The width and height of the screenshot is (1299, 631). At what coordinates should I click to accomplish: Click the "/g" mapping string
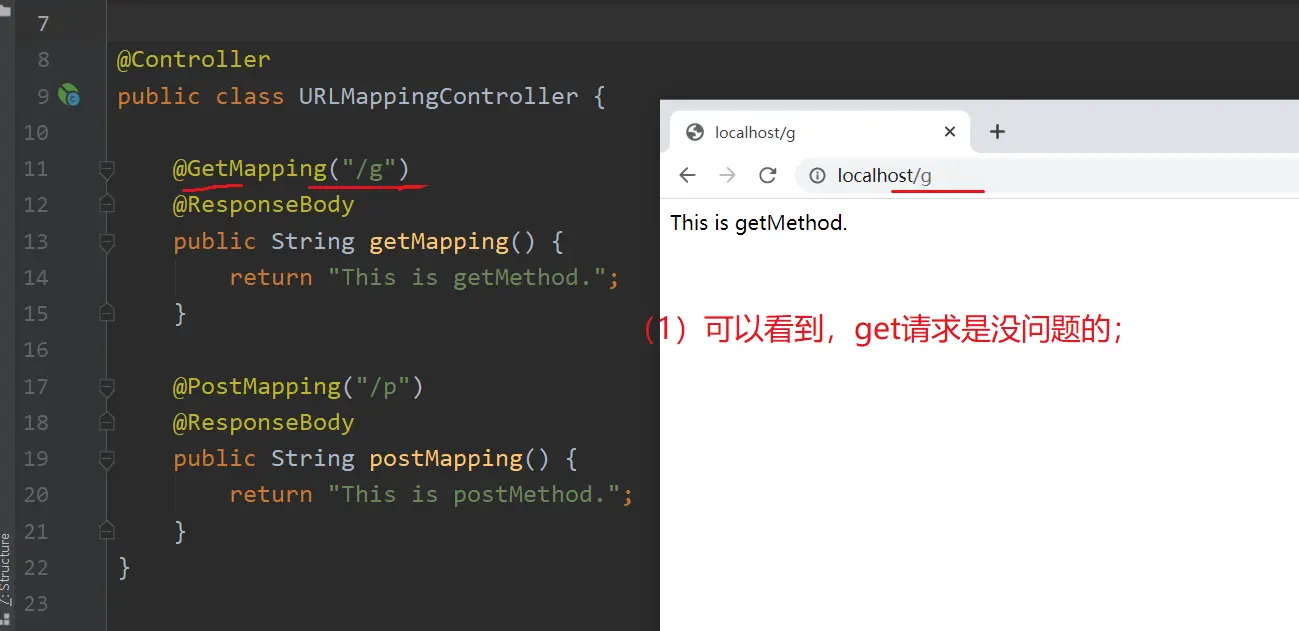coord(369,169)
